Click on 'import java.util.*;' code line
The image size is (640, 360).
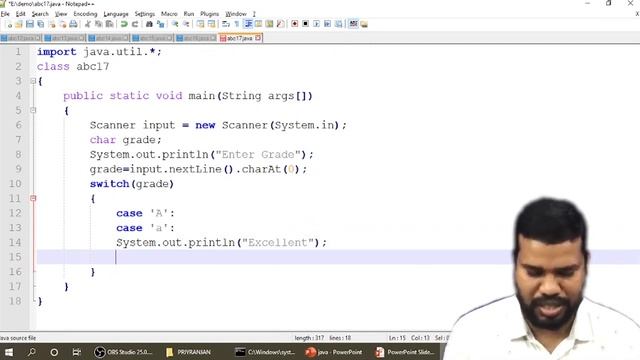click(x=99, y=52)
